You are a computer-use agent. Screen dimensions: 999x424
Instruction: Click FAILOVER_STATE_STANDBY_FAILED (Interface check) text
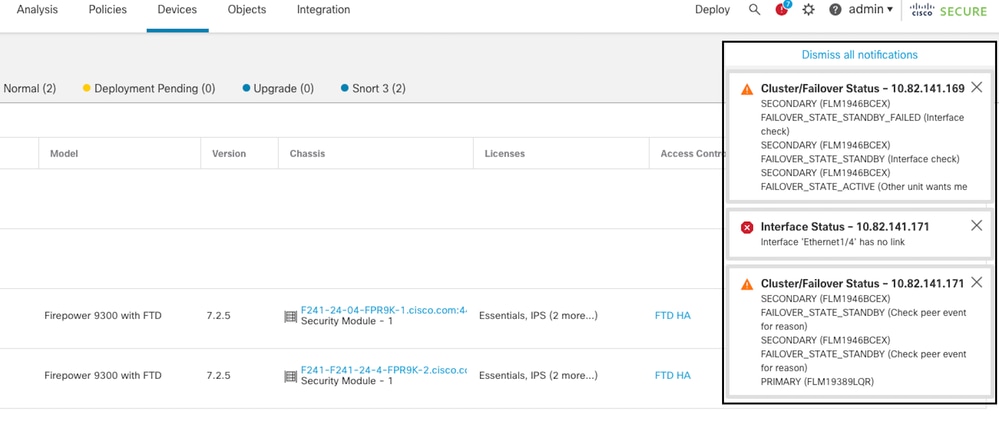(863, 124)
